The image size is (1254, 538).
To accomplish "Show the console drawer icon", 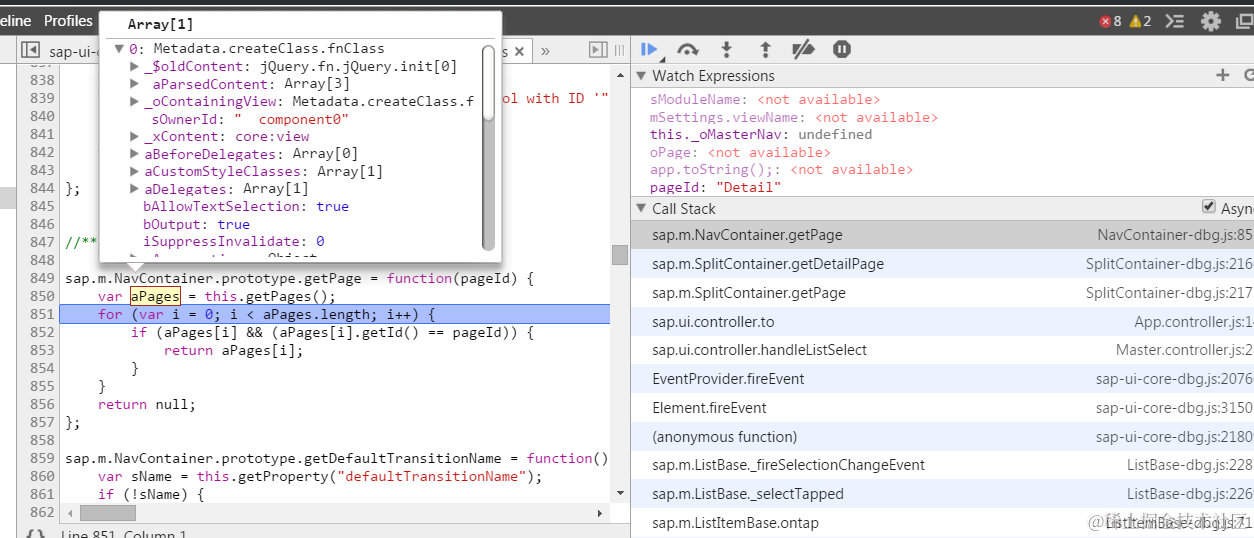I will [x=1176, y=21].
